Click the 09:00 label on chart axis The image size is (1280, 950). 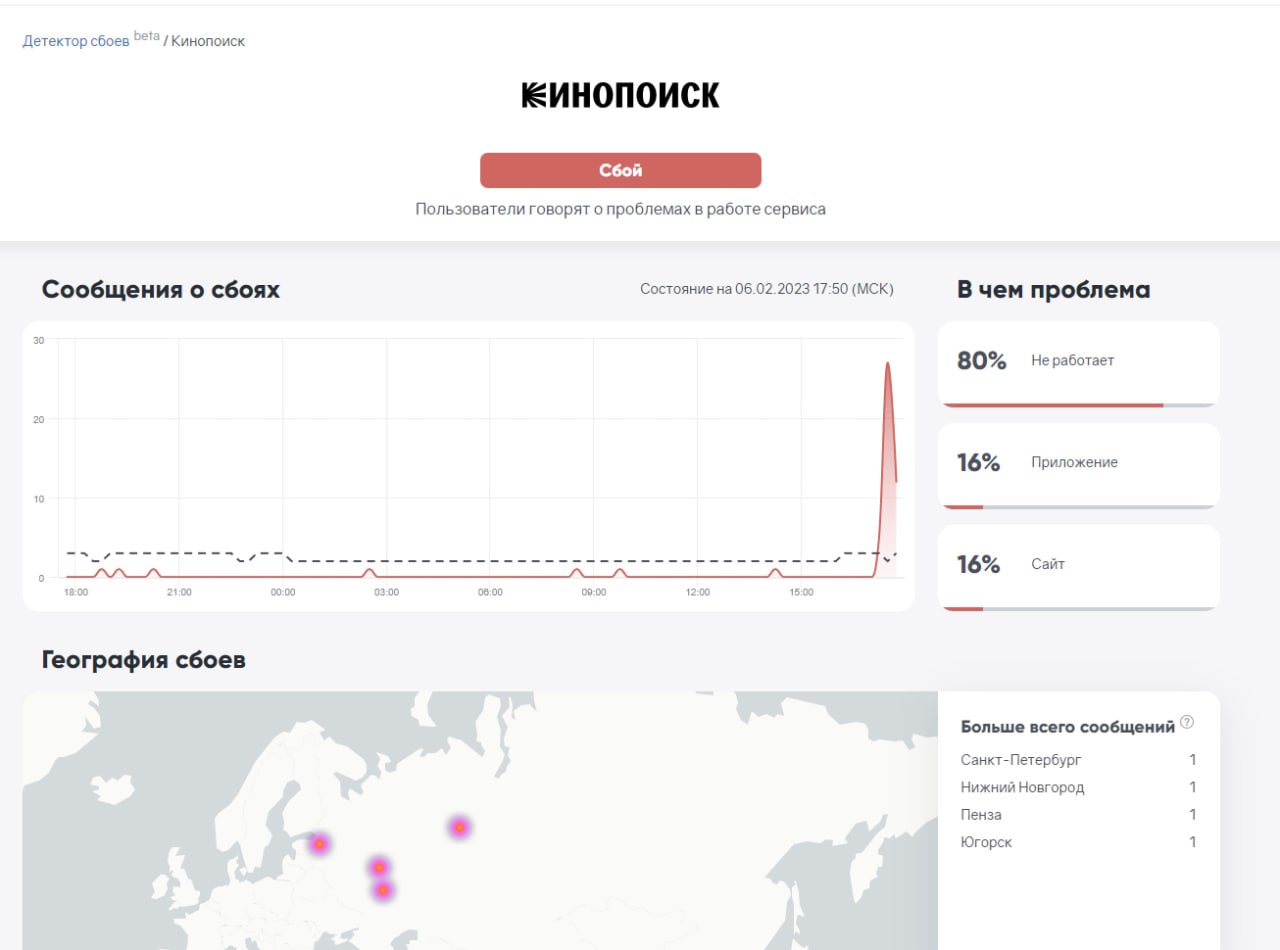click(594, 592)
